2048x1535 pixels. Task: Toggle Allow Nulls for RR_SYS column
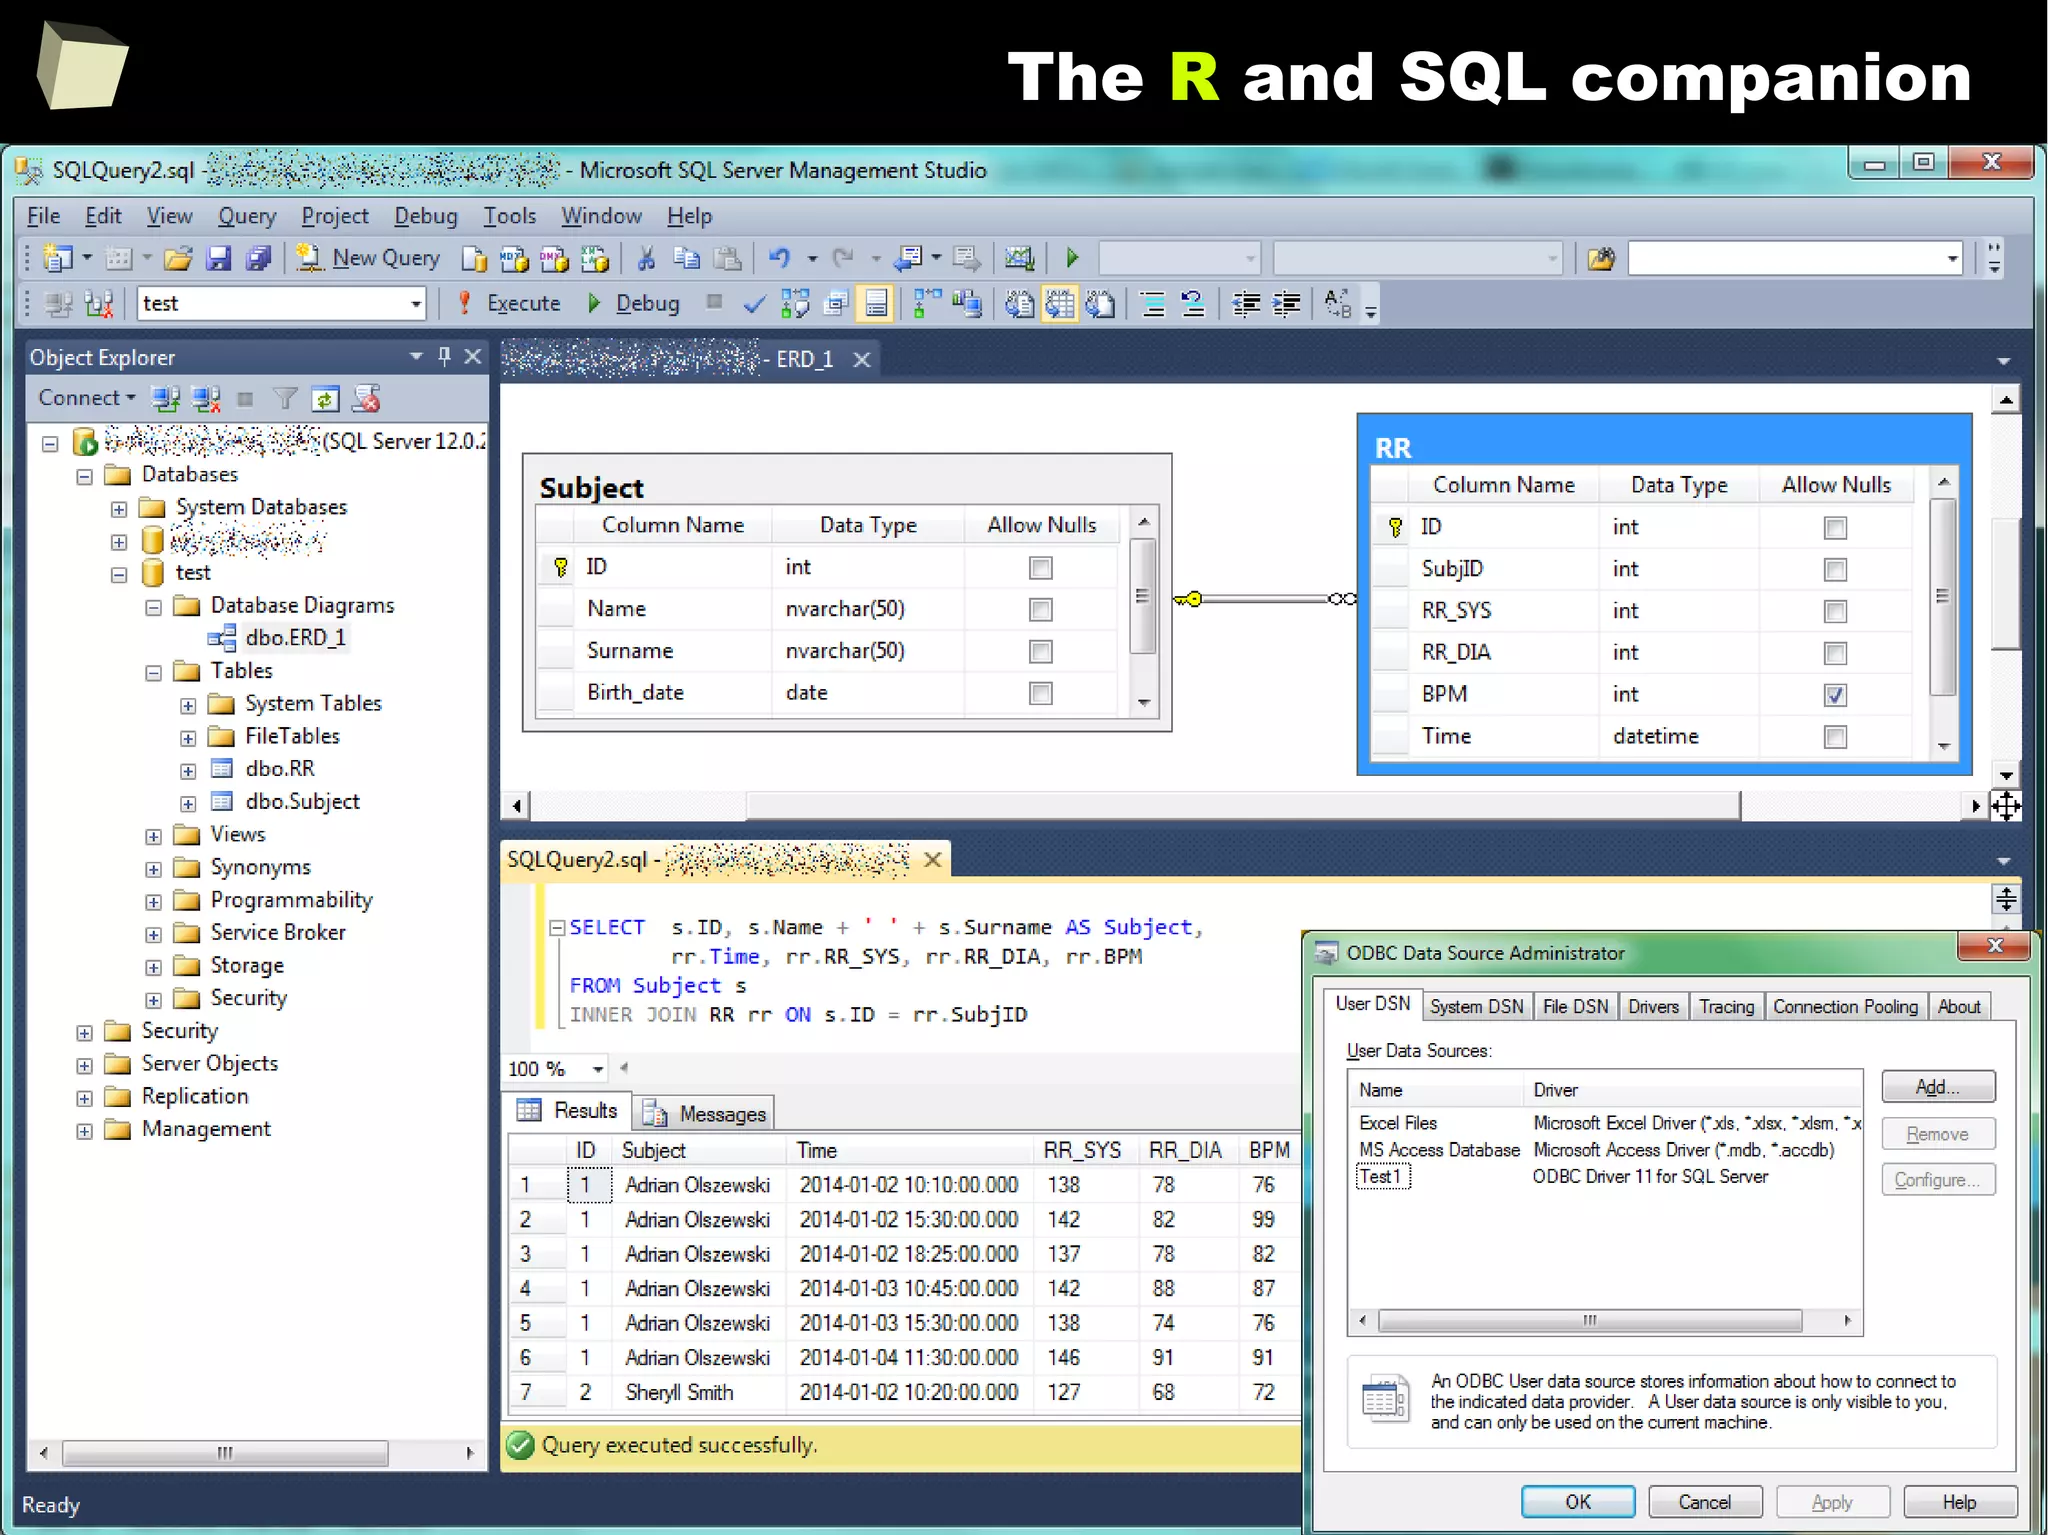(1835, 612)
